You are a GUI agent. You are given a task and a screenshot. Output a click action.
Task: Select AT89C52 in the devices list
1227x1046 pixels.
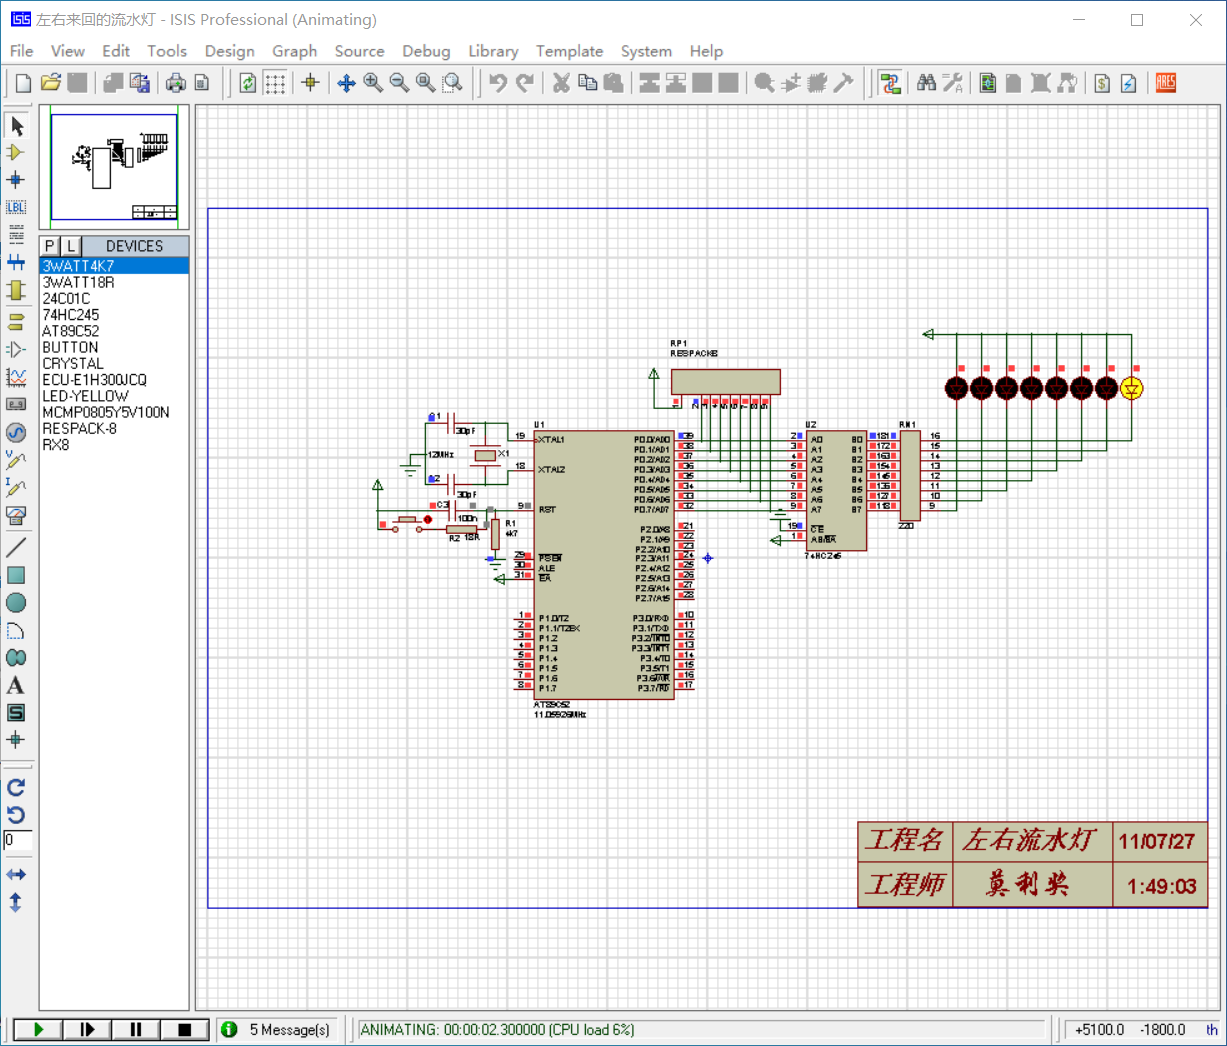click(x=71, y=331)
